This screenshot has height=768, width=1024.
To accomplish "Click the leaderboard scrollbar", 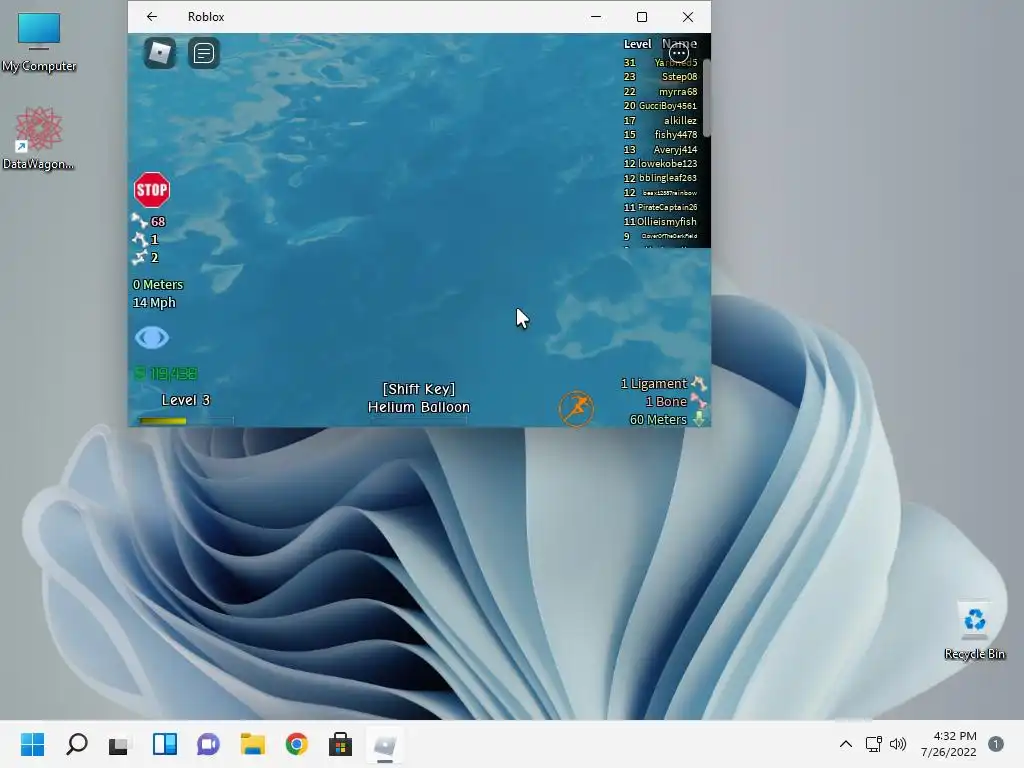I will coord(707,98).
